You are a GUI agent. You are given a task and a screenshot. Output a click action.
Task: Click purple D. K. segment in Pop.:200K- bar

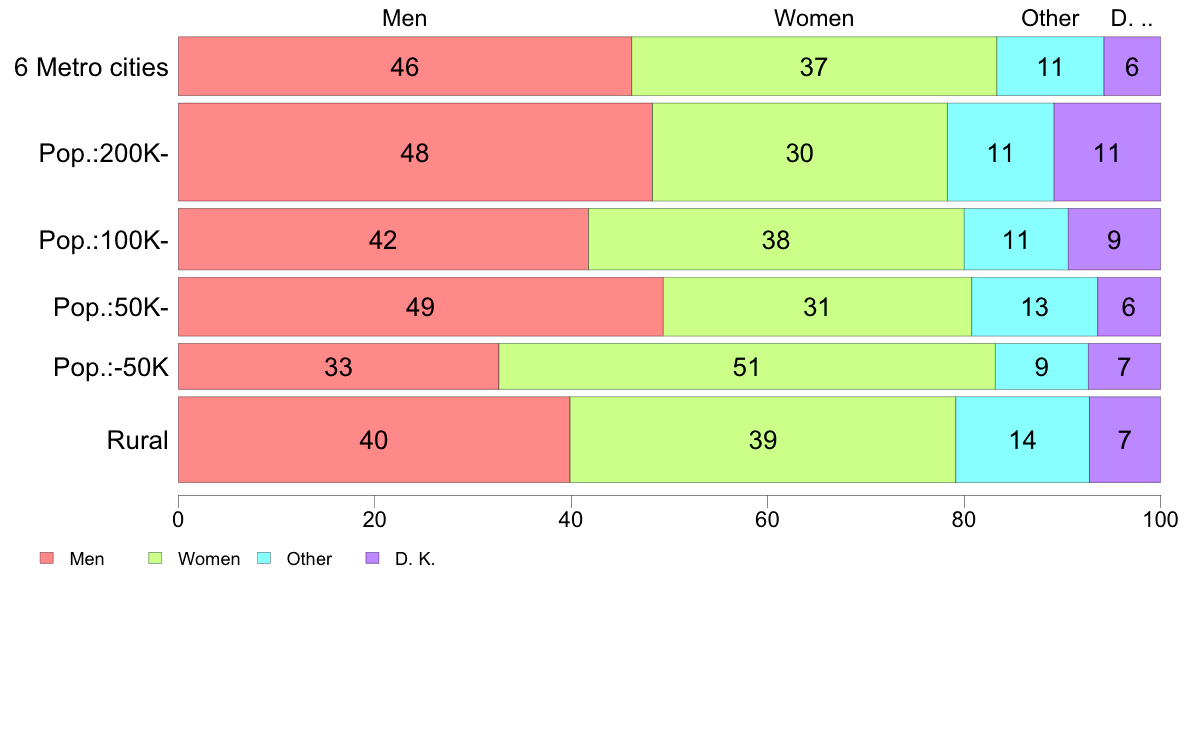[x=1107, y=153]
